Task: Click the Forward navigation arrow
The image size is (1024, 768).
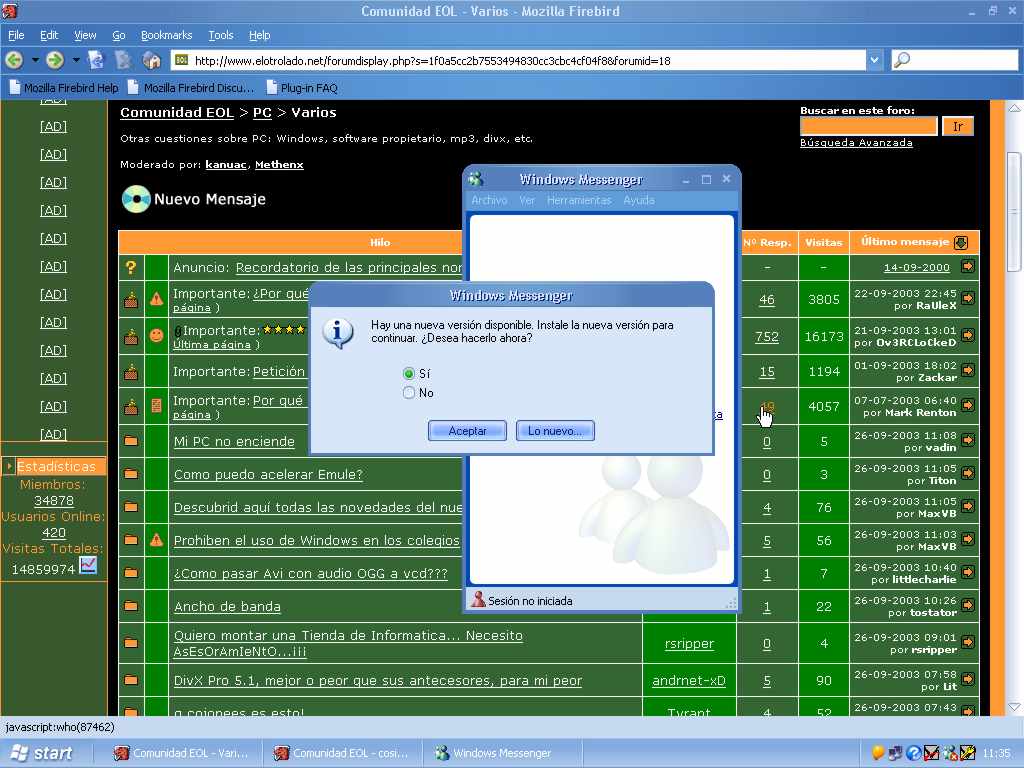Action: click(x=56, y=60)
